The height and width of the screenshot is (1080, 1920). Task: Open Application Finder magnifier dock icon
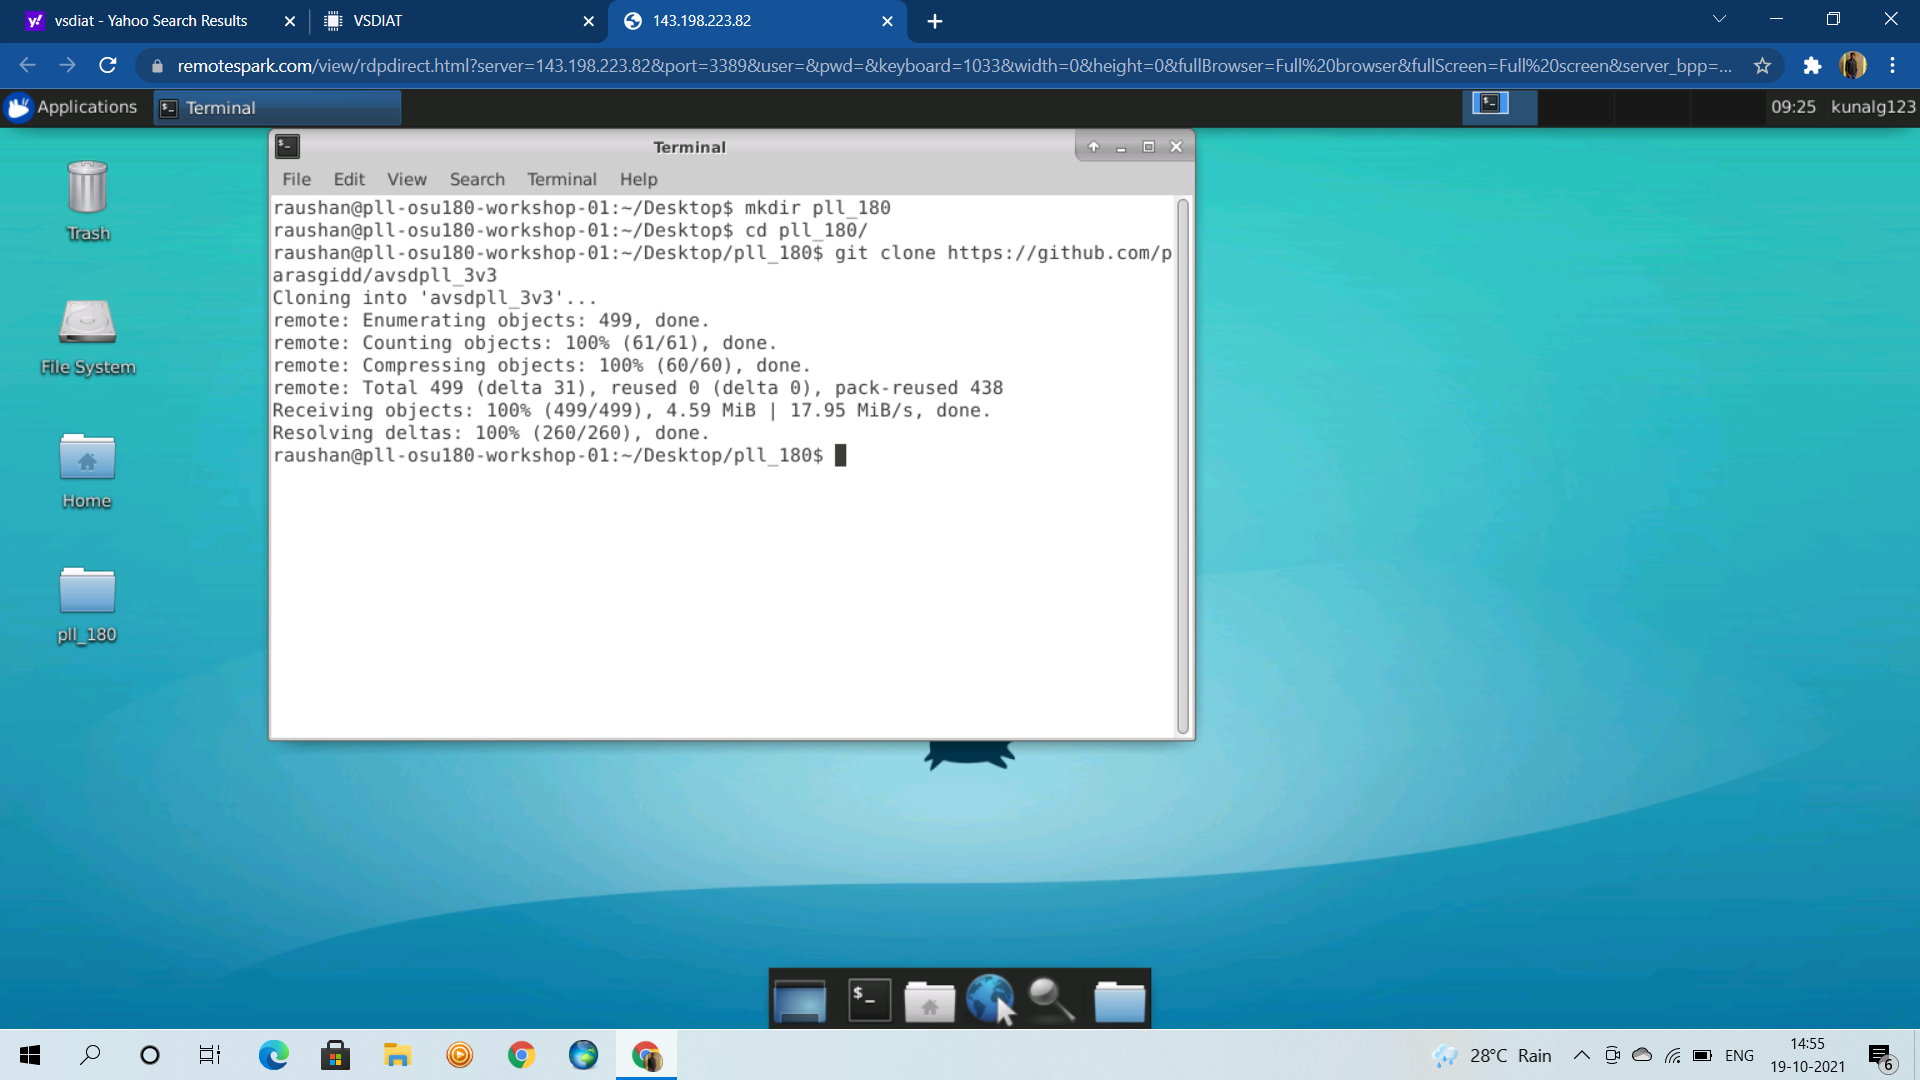(x=1052, y=999)
